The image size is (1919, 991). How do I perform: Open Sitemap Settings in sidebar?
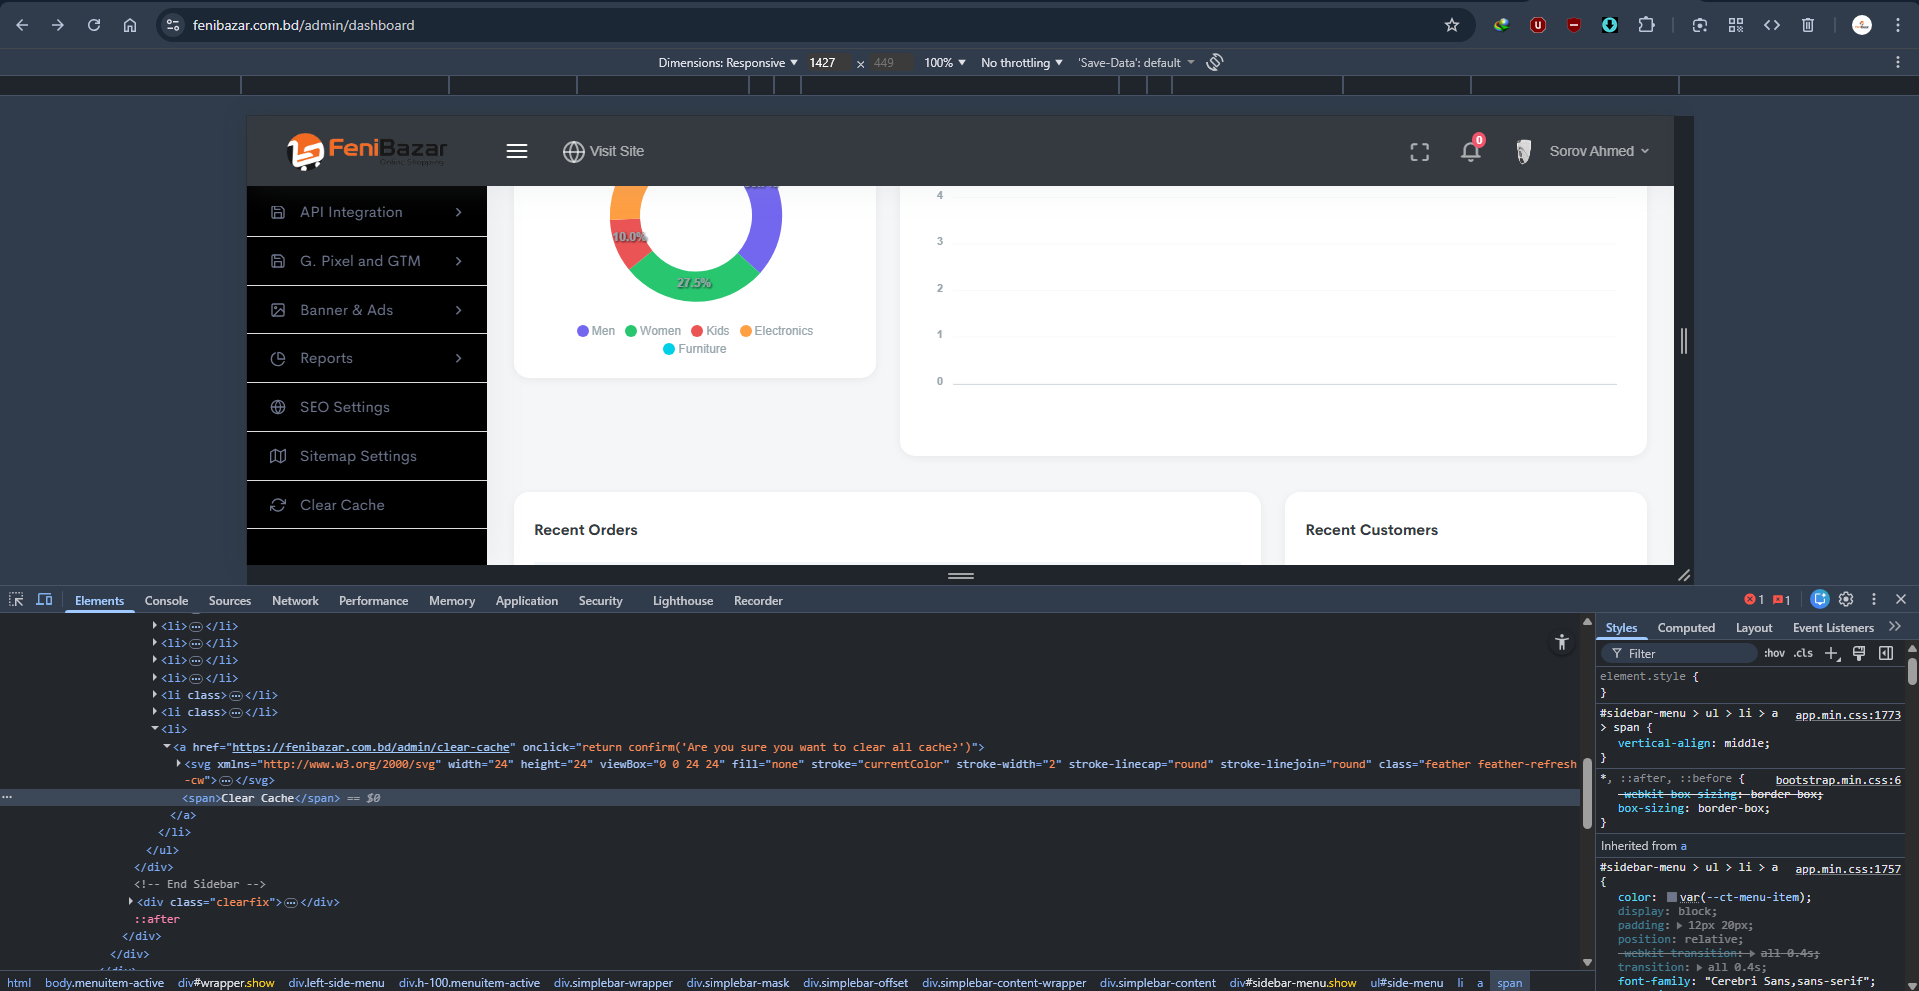pyautogui.click(x=367, y=456)
